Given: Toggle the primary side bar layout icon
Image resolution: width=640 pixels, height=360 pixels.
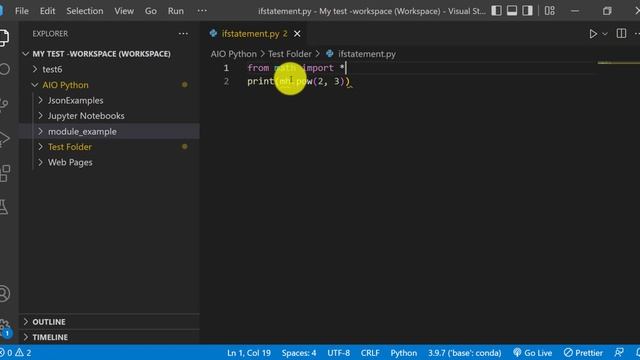Looking at the screenshot, I should pos(496,11).
